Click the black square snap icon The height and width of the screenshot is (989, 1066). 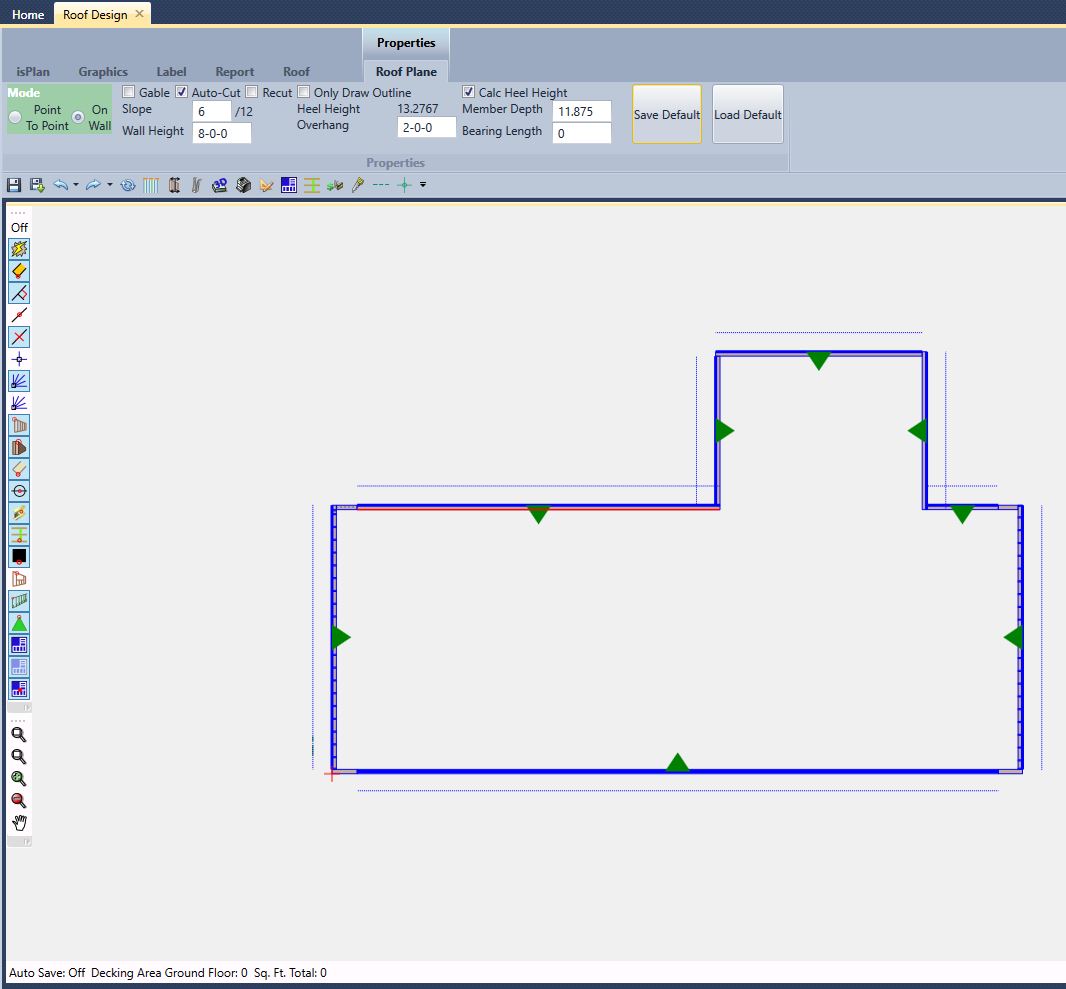point(19,557)
